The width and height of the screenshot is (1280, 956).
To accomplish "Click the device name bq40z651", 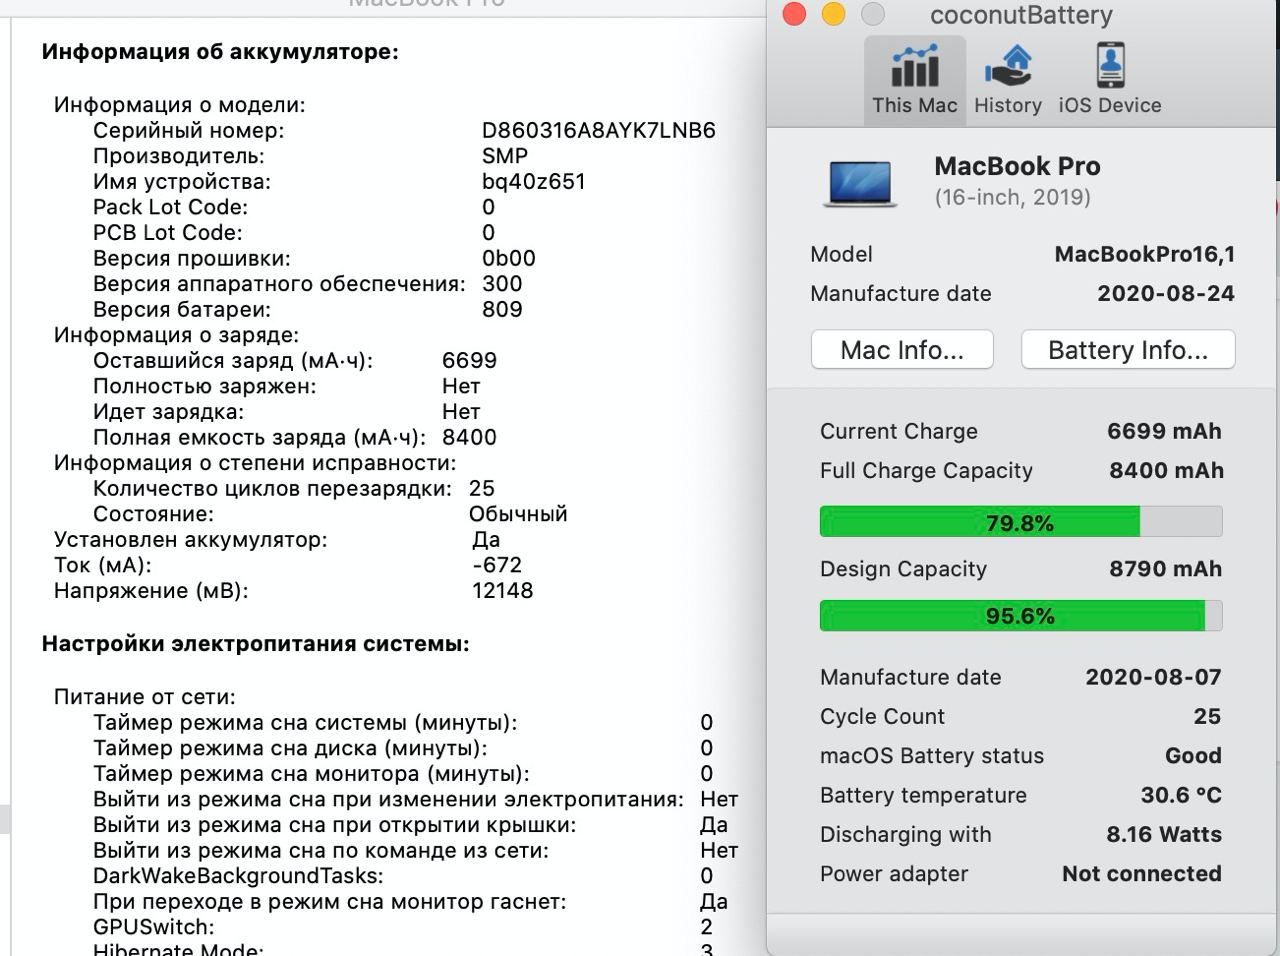I will (x=534, y=181).
